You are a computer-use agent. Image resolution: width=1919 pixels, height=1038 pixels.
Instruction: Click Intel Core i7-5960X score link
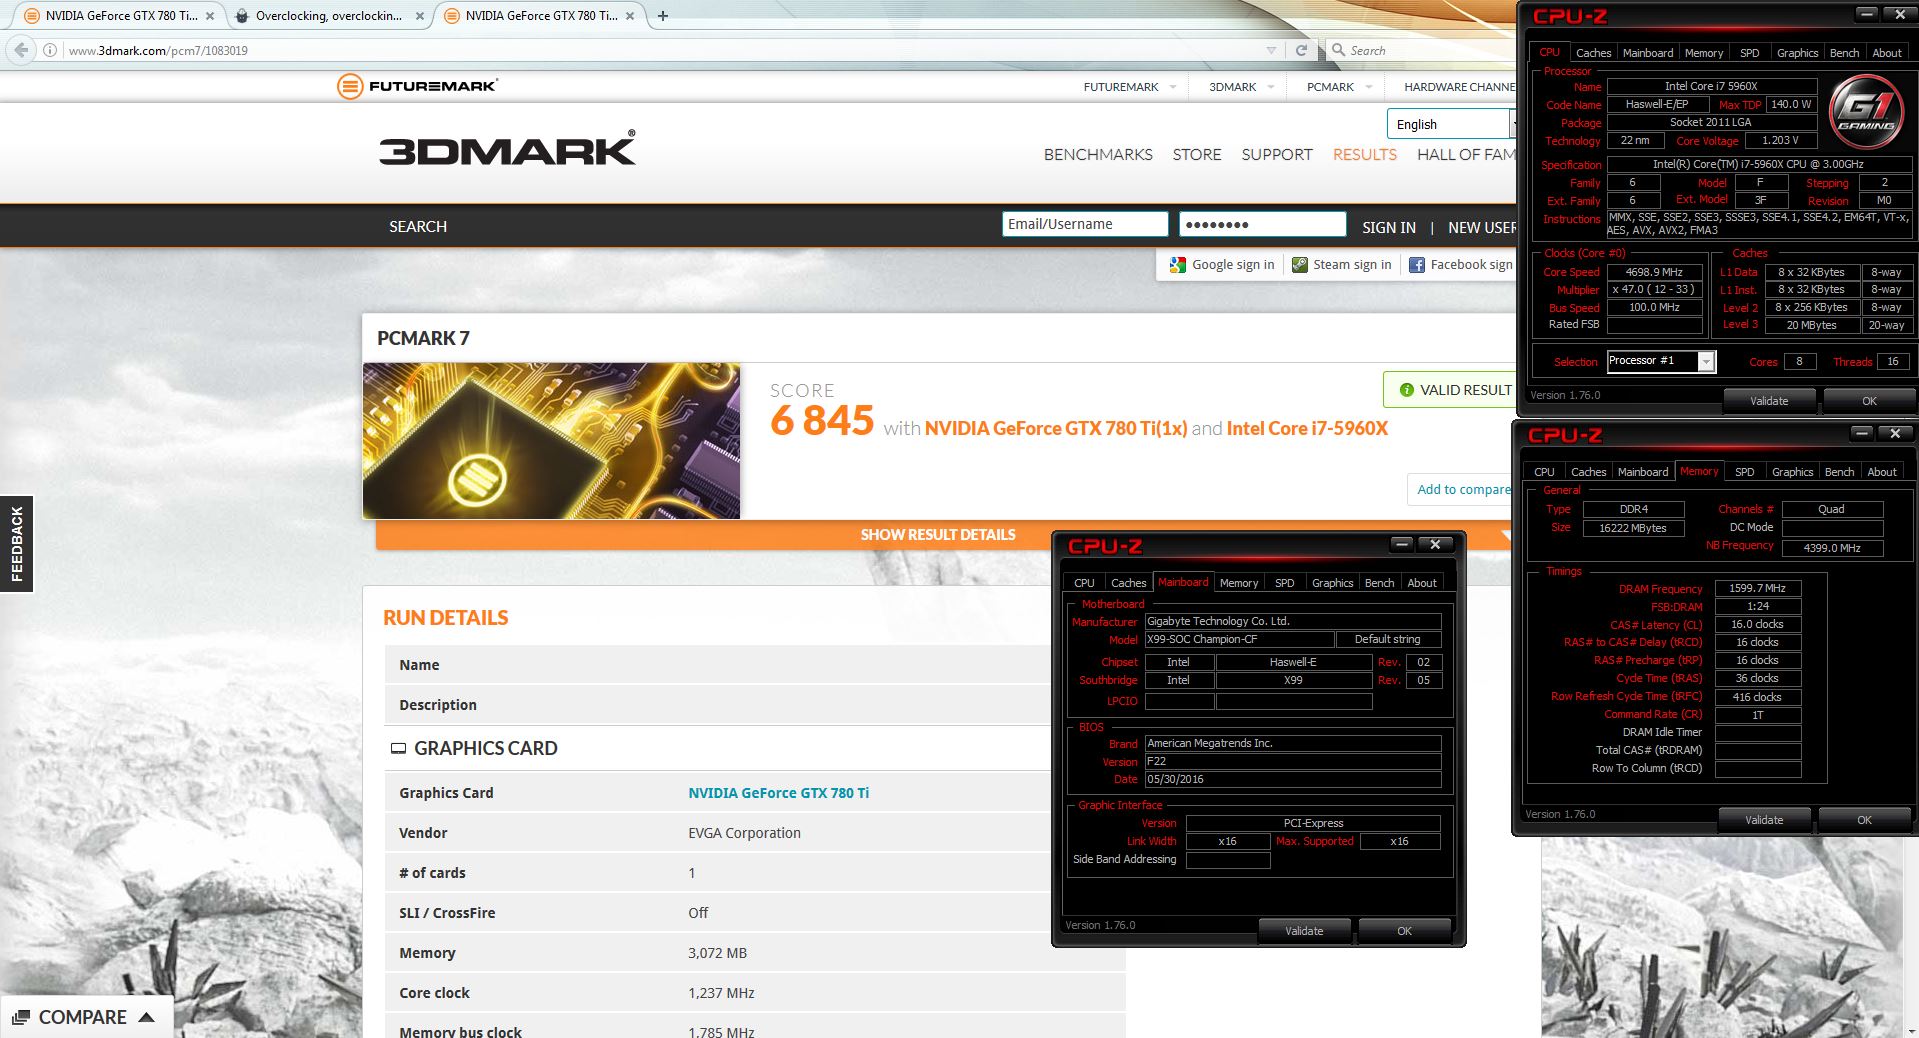(1307, 428)
